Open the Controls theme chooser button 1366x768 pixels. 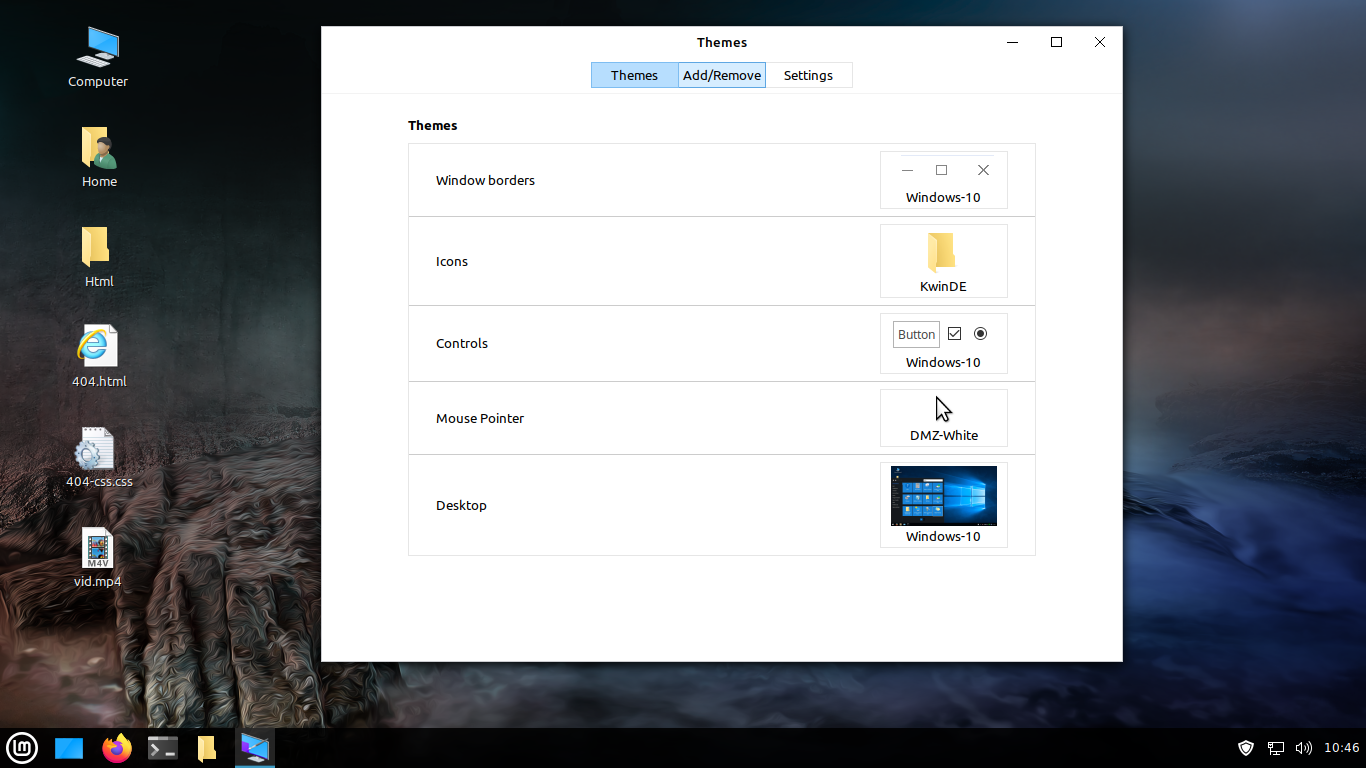click(x=943, y=343)
